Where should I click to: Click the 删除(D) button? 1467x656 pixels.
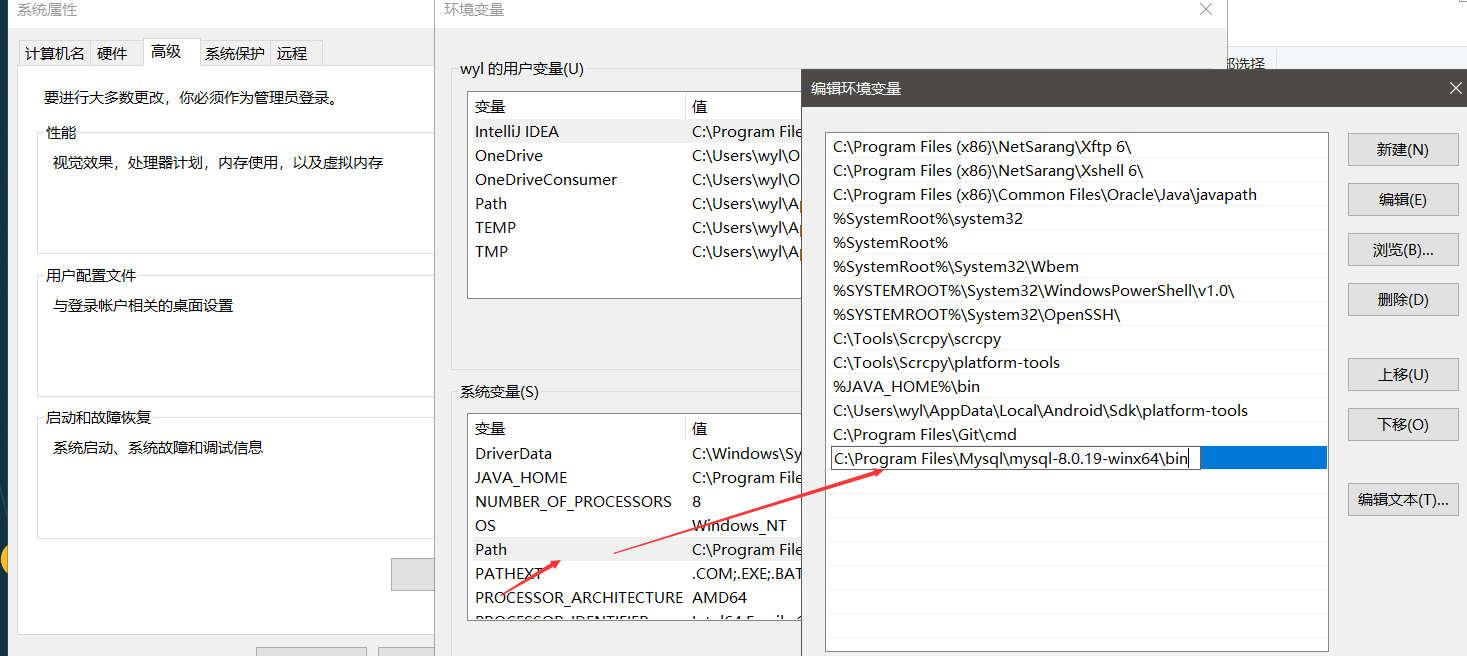(x=1402, y=300)
